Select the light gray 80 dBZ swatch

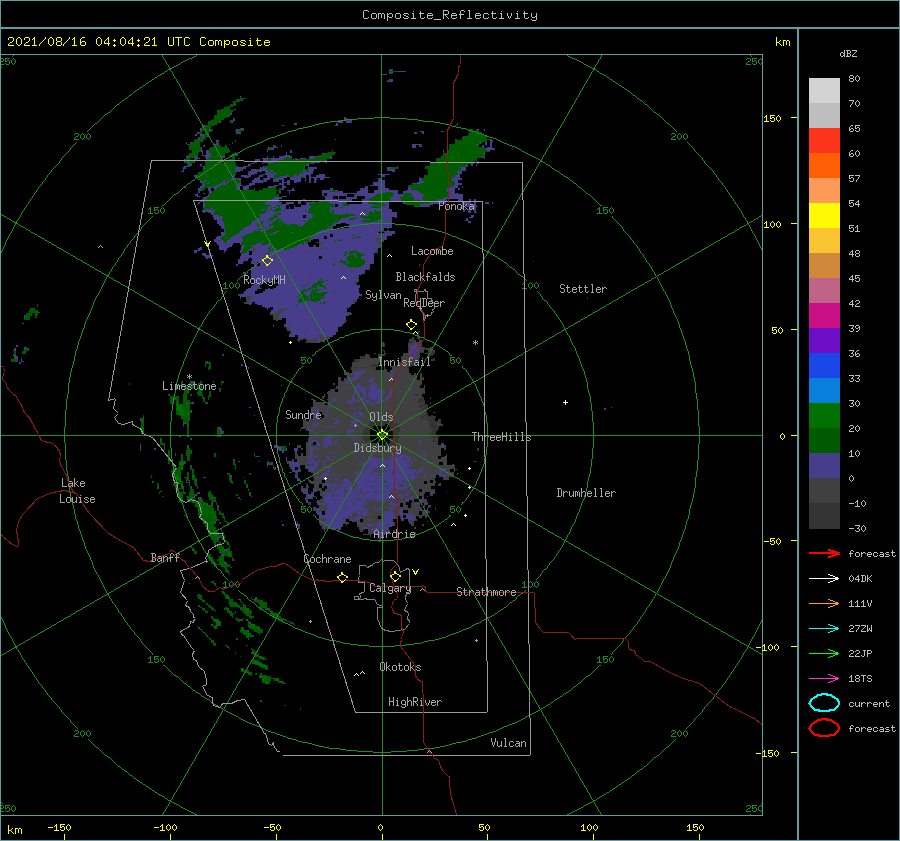(824, 90)
